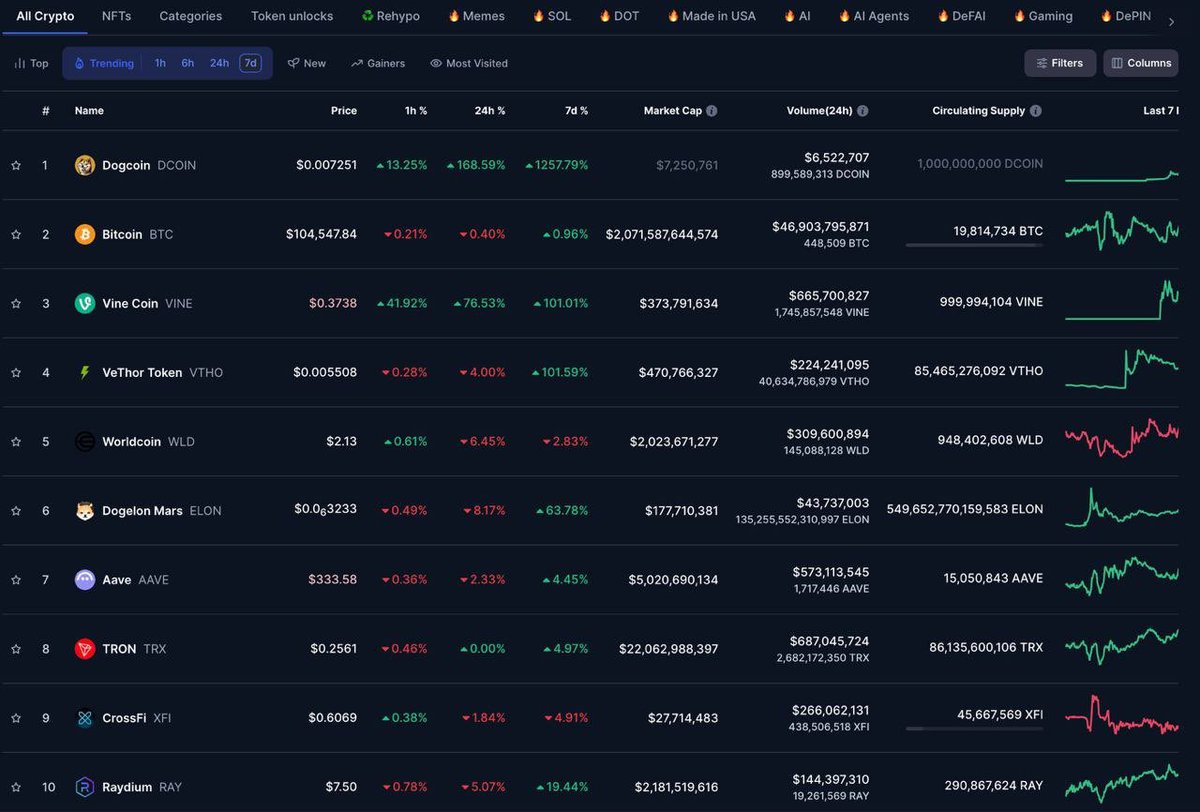The image size is (1200, 812).
Task: Show the Most Visited list
Action: (469, 63)
